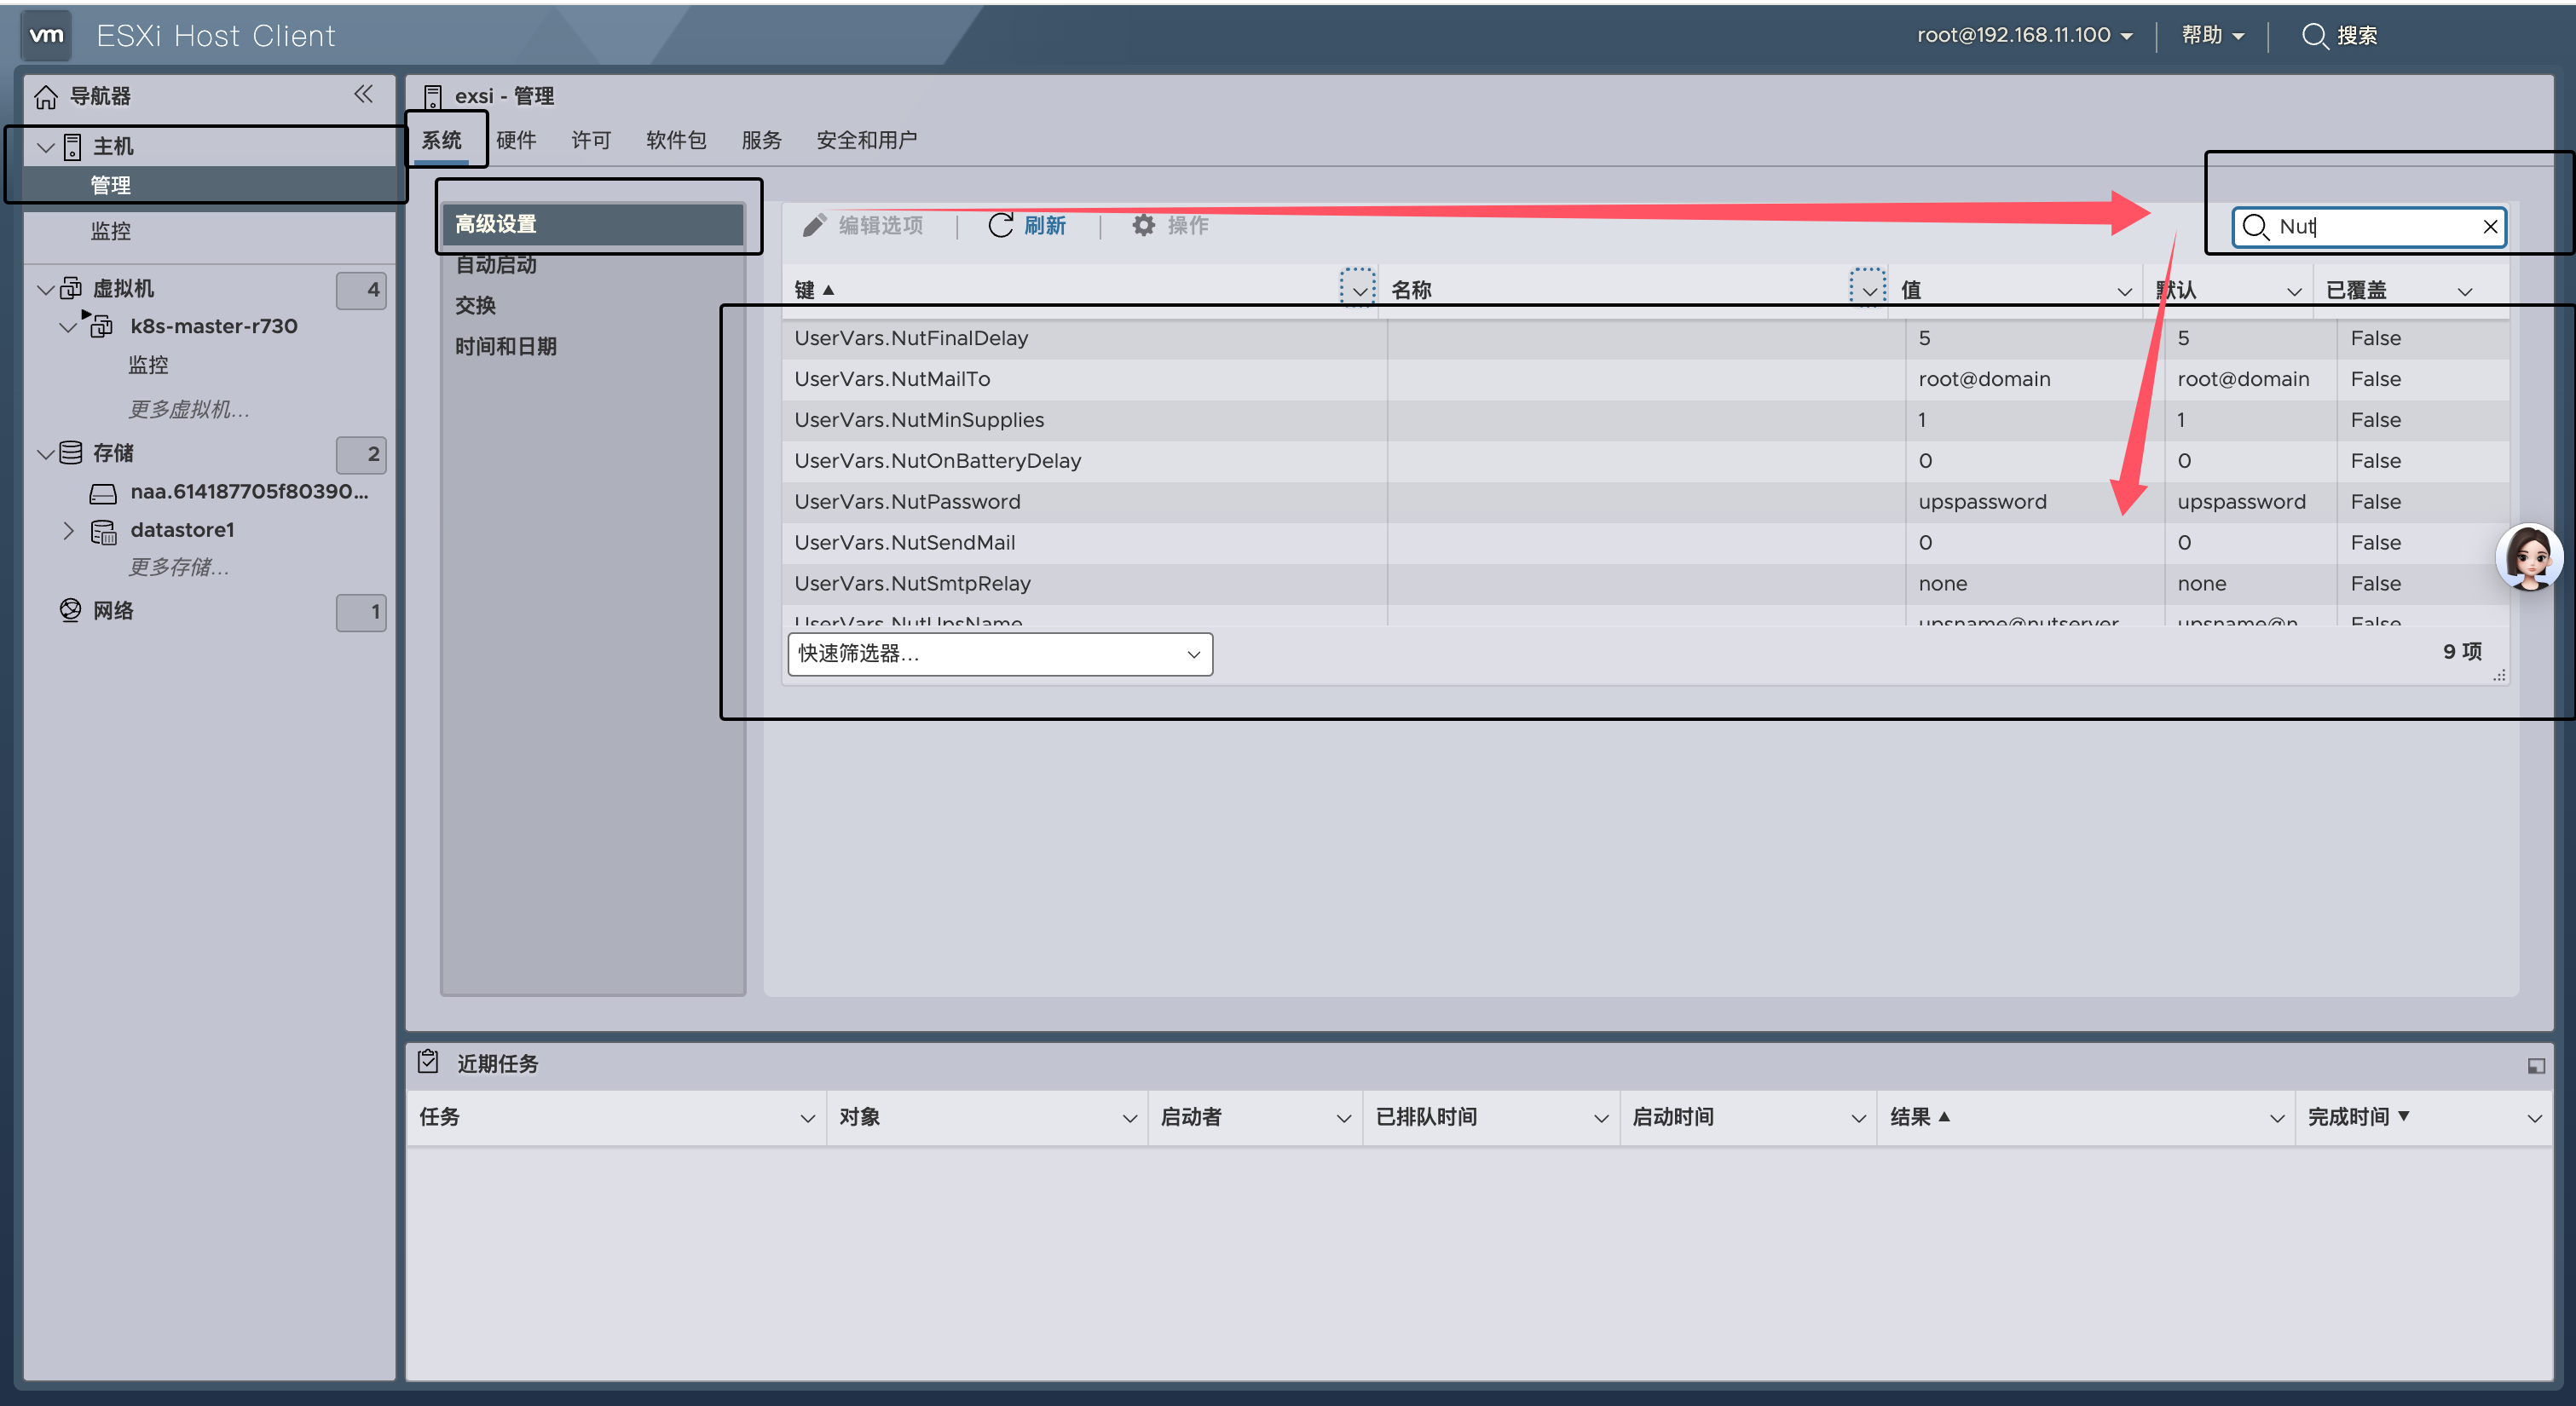Click the search field magnifier icon

[x=2255, y=227]
